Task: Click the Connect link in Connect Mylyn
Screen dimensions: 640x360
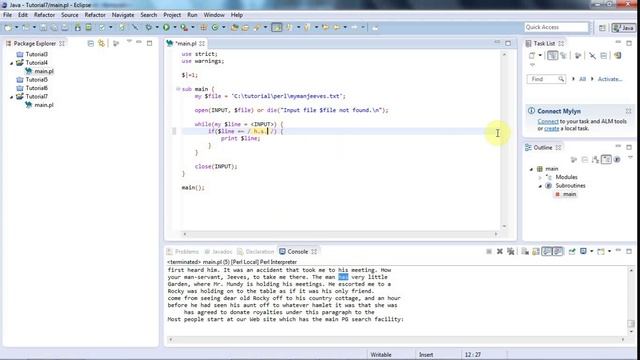Action: [548, 121]
